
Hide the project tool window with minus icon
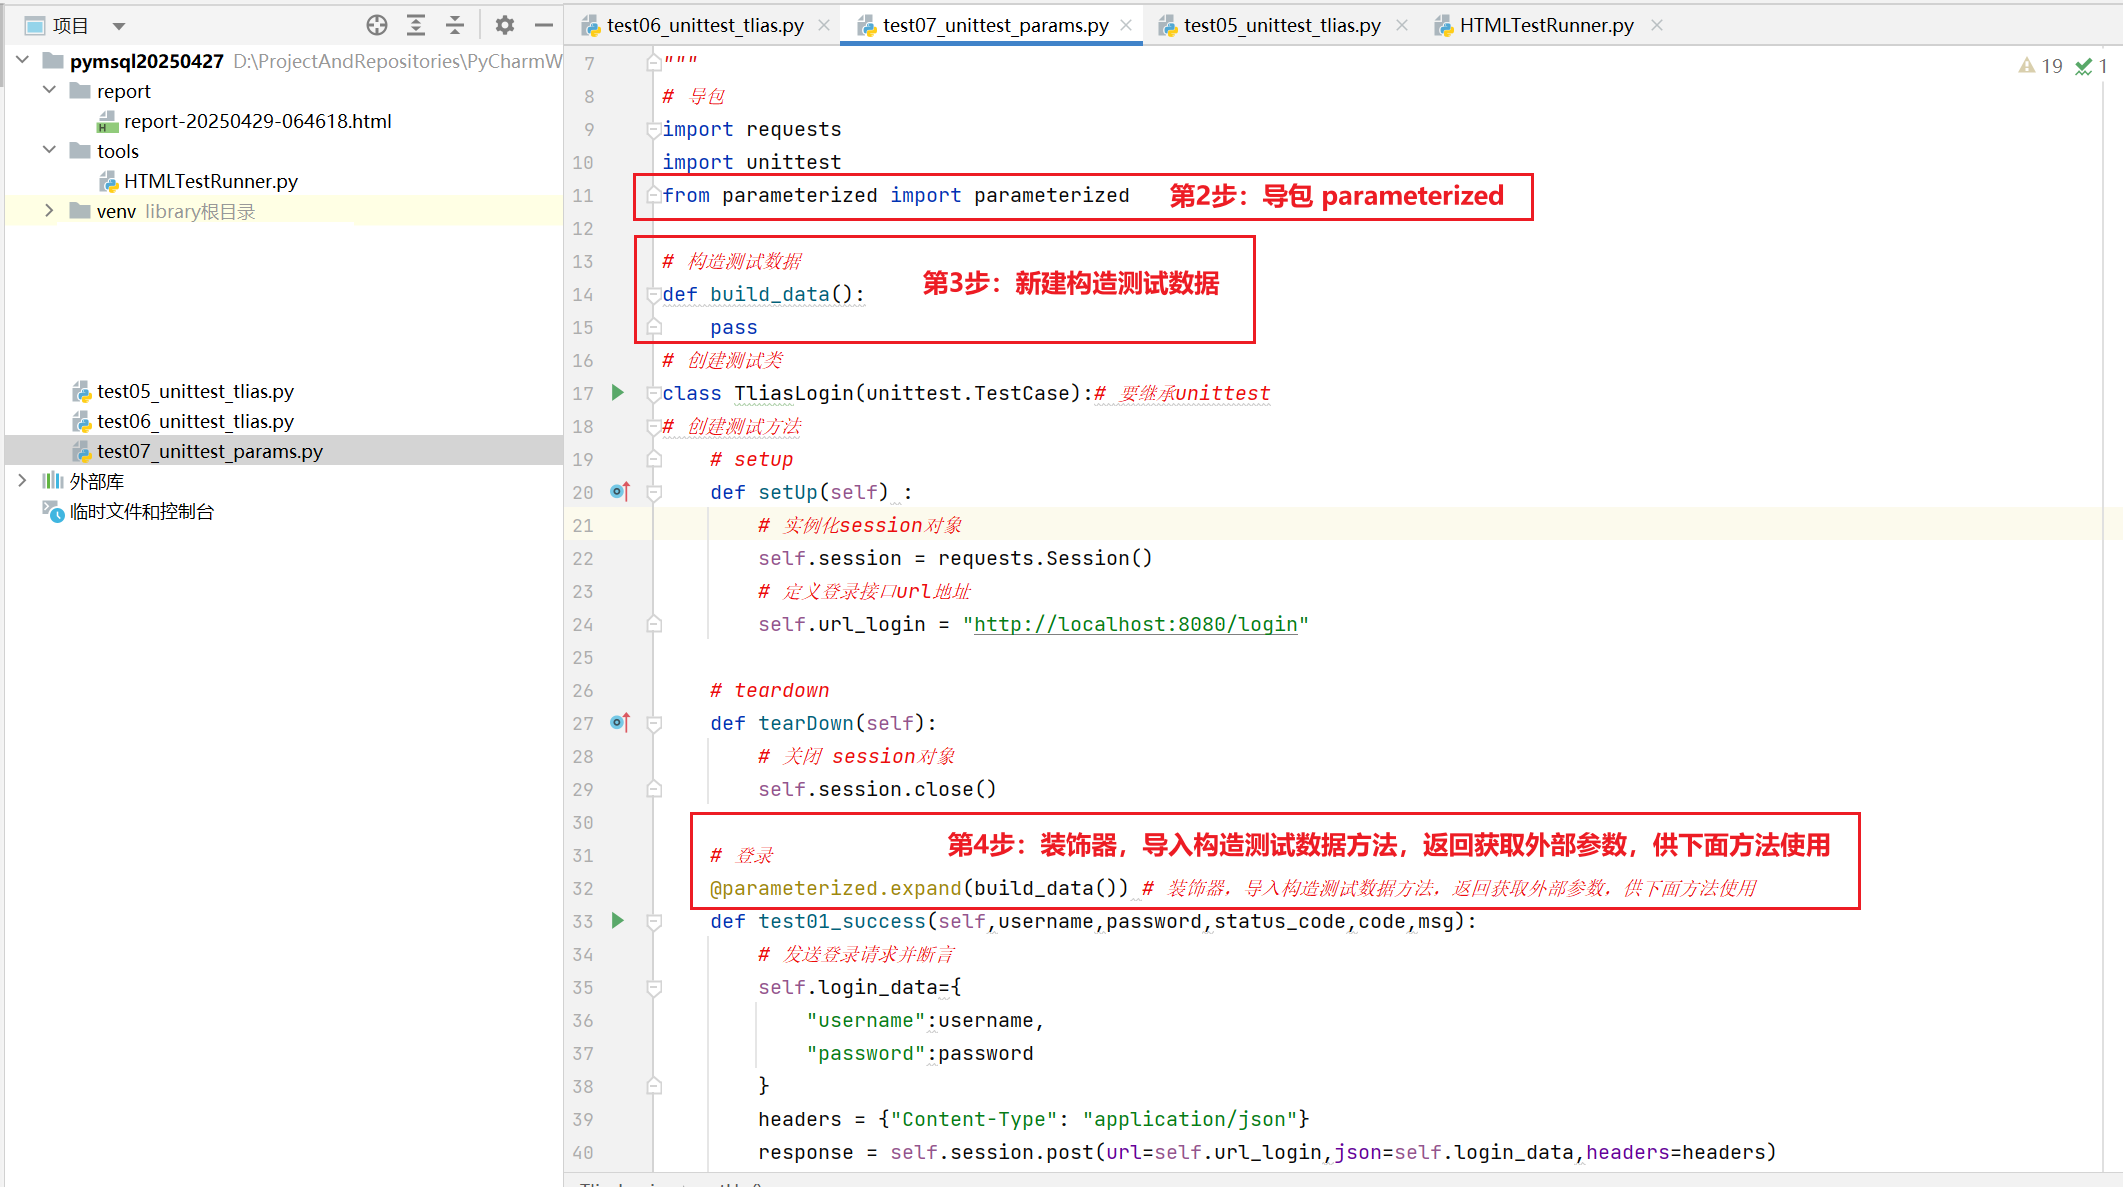coord(543,26)
